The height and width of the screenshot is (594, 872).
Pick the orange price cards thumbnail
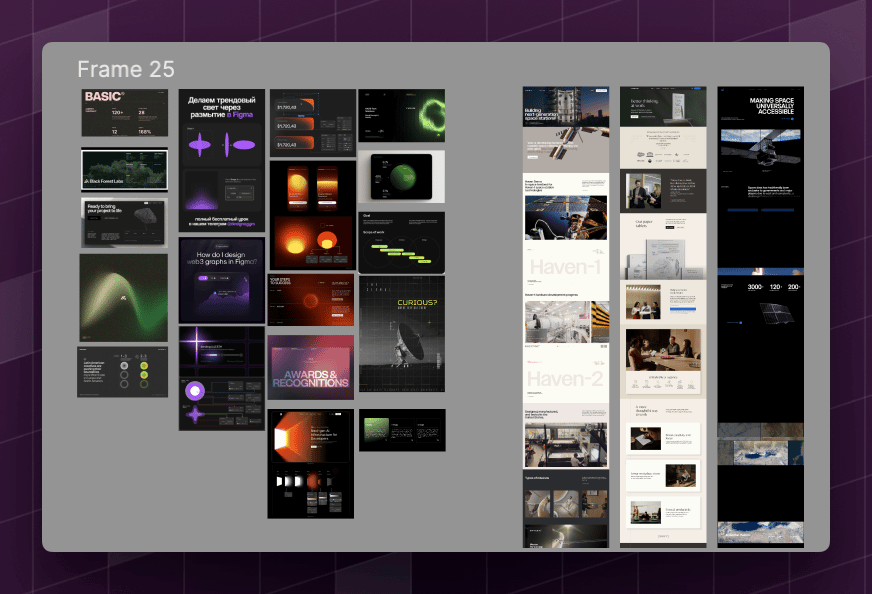pos(313,123)
